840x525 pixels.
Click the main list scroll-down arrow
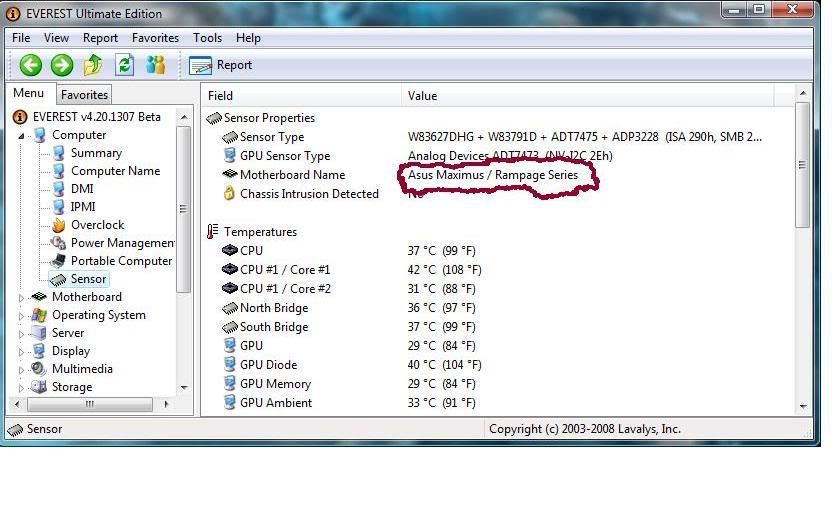(x=802, y=406)
